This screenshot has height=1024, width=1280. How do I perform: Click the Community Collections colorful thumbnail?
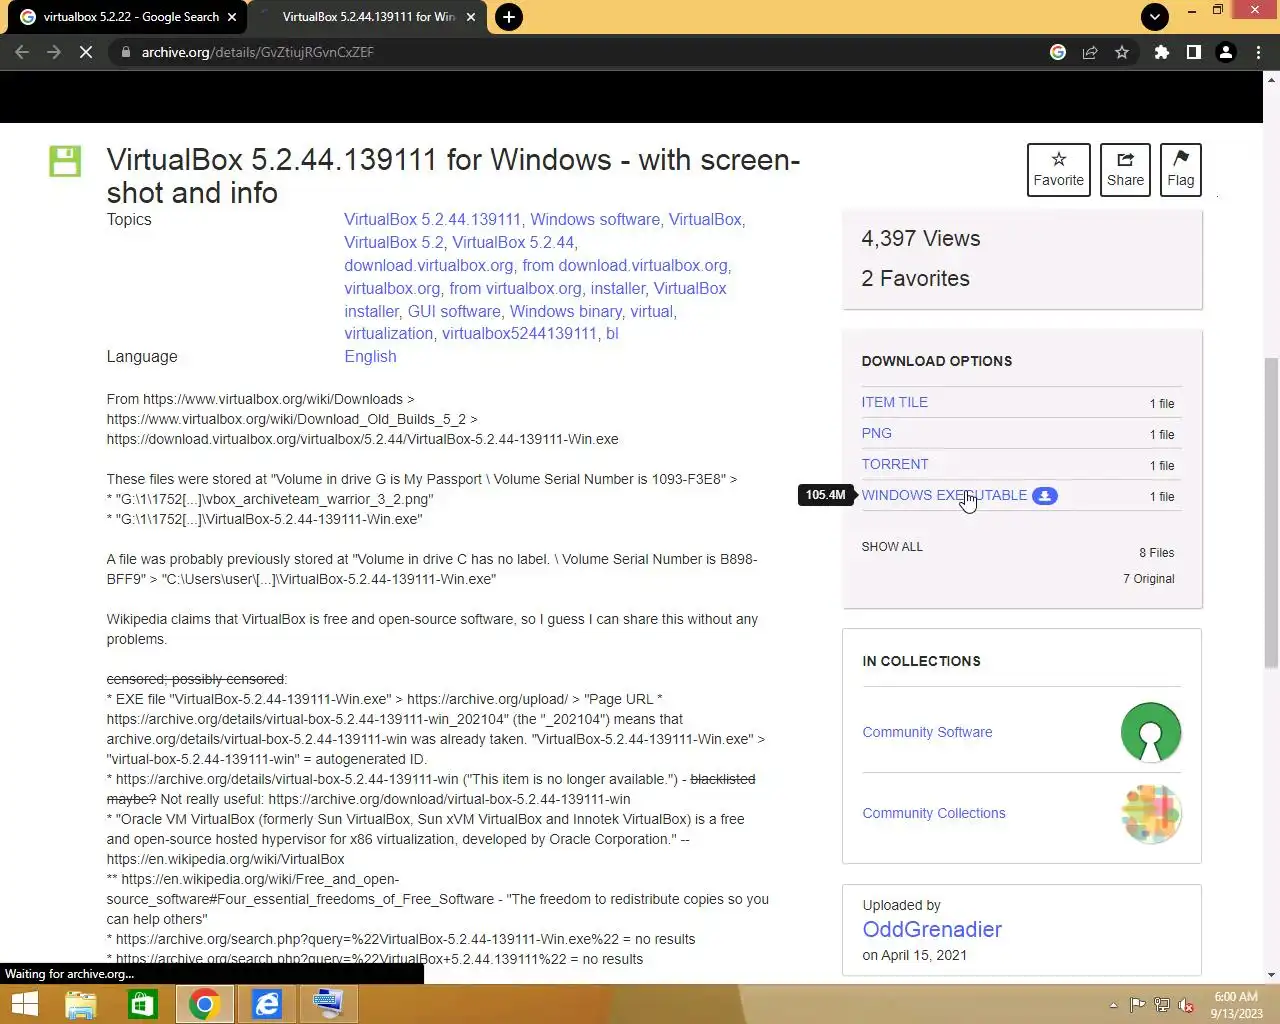[x=1151, y=813]
